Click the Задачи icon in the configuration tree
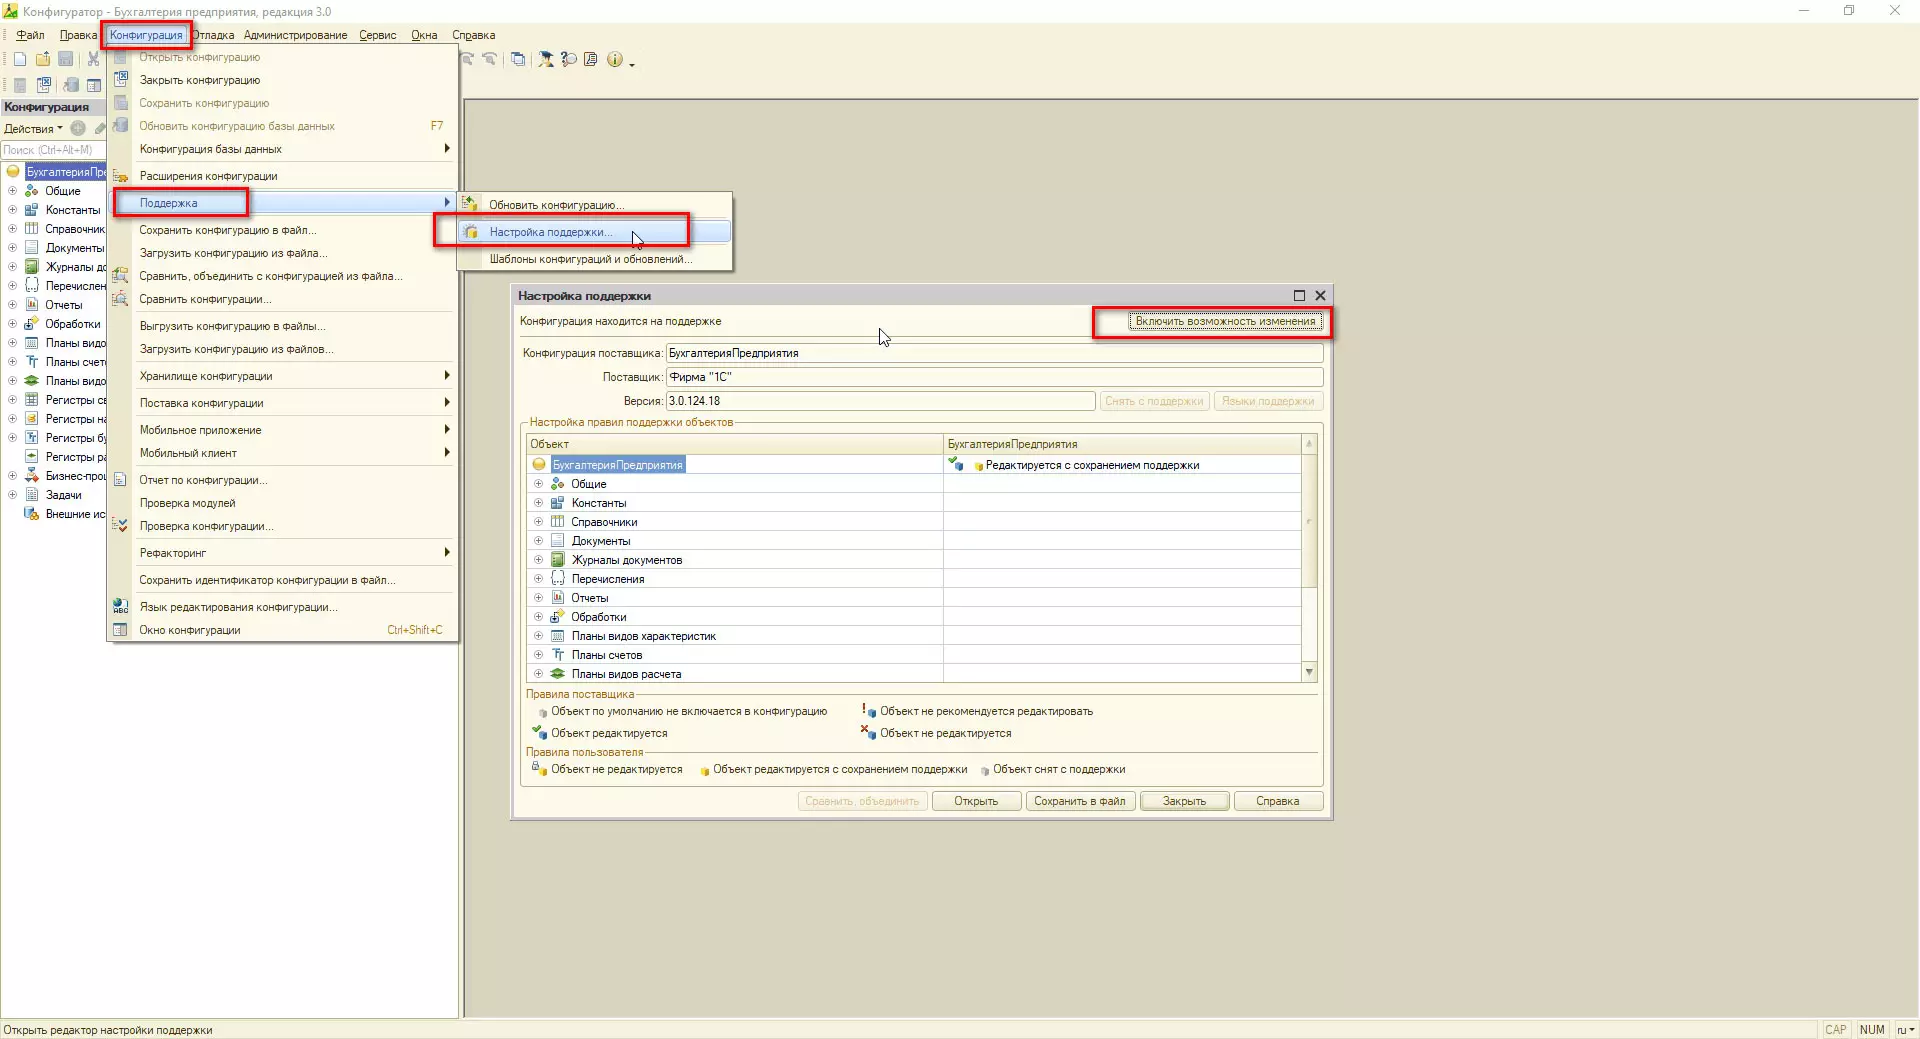 click(x=32, y=495)
